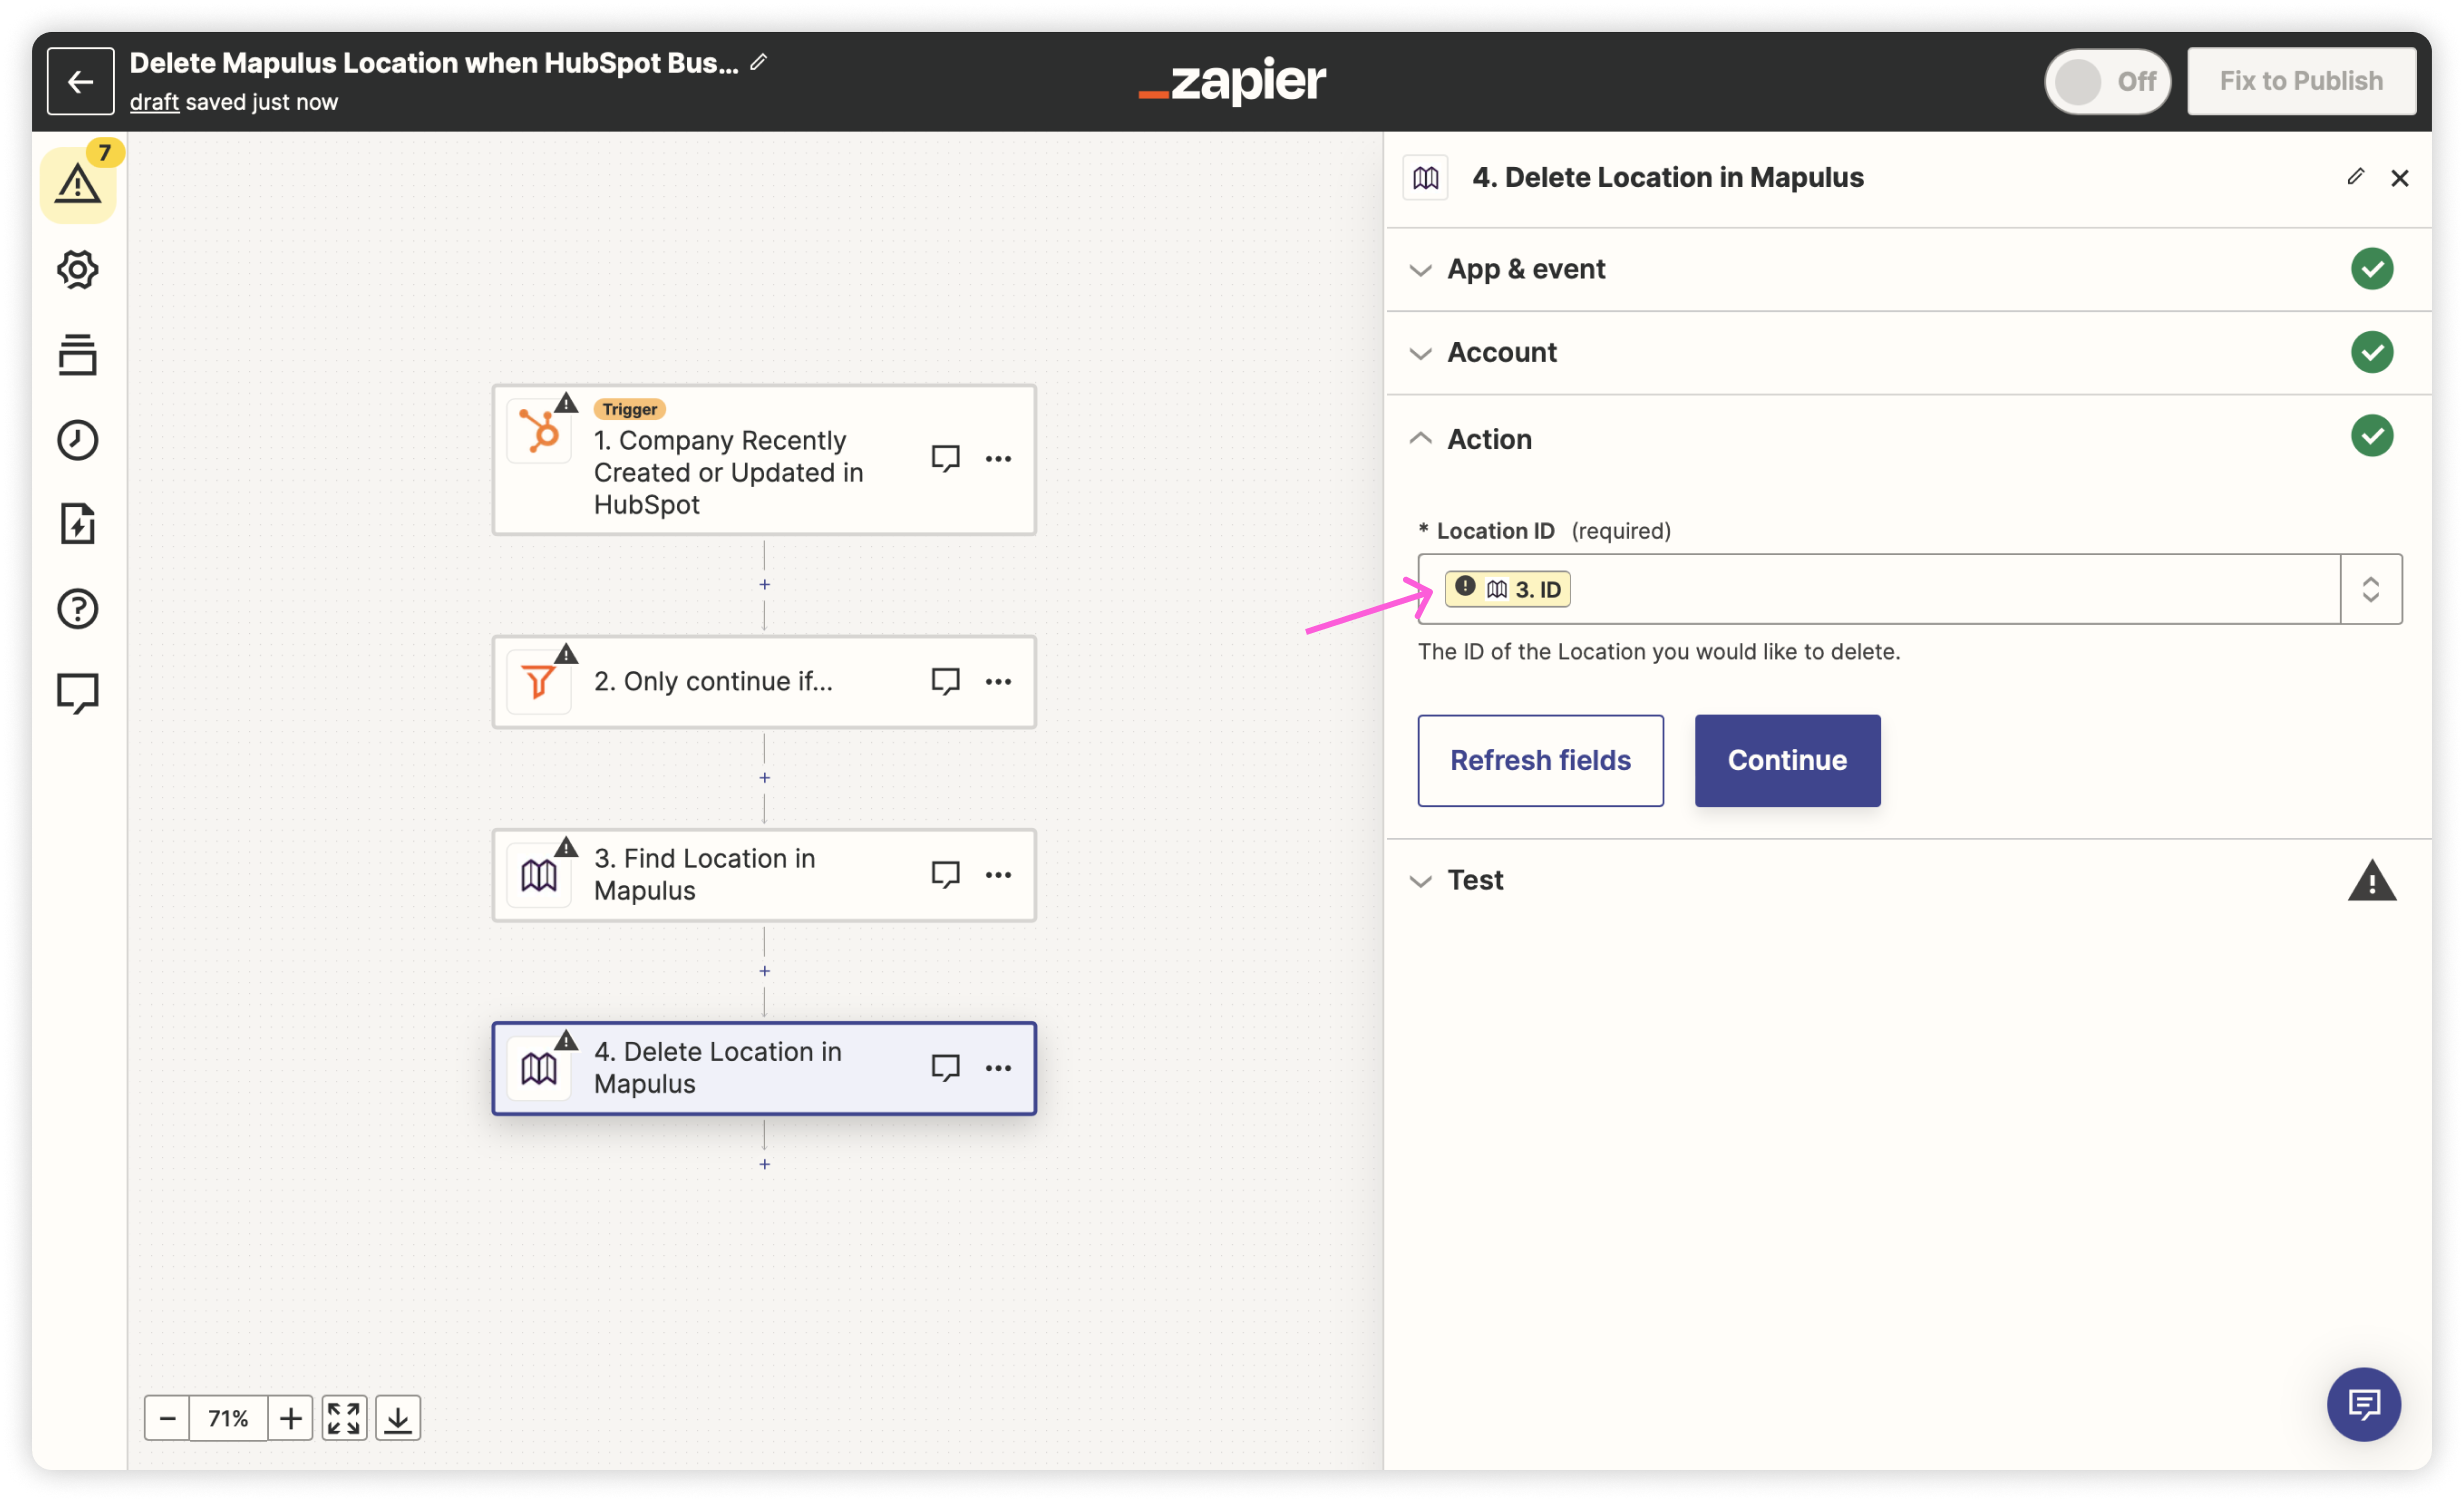Screen dimensions: 2464x1502
Task: Zoom in the canvas with plus
Action: 290,1418
